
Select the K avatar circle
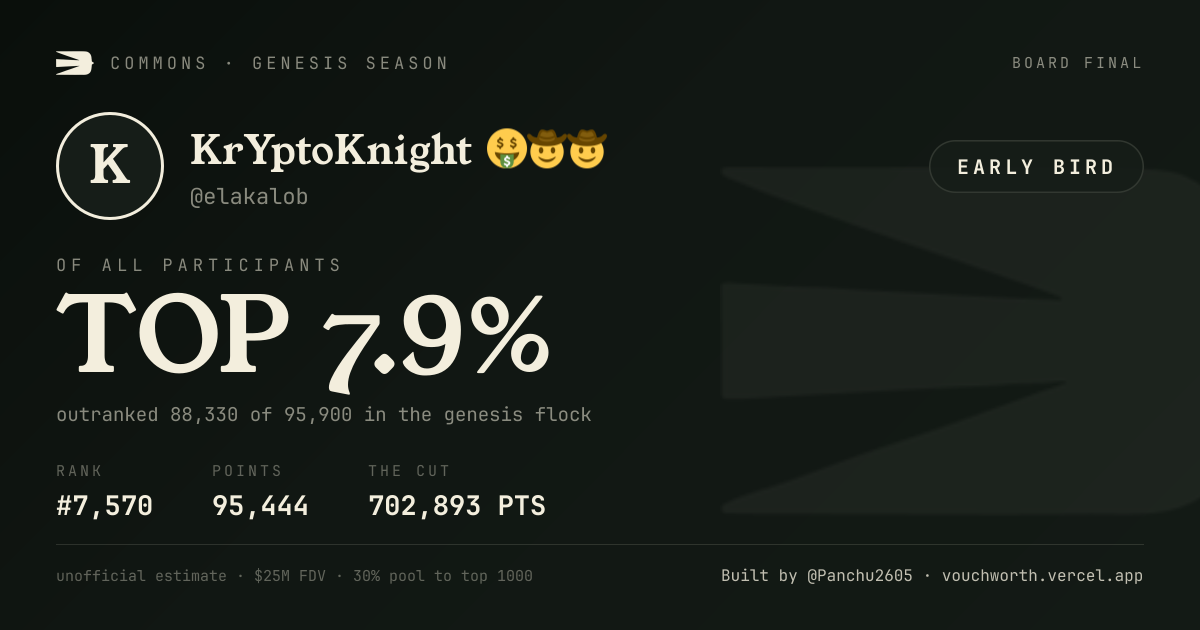[110, 166]
